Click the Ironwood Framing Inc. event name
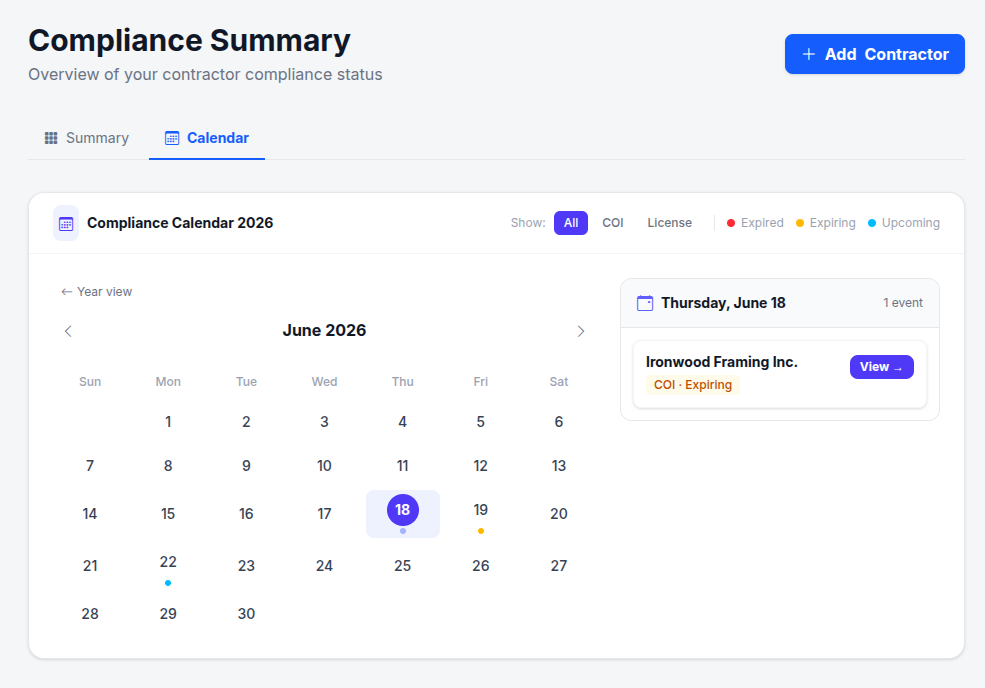Screen dimensions: 985x688 [722, 362]
